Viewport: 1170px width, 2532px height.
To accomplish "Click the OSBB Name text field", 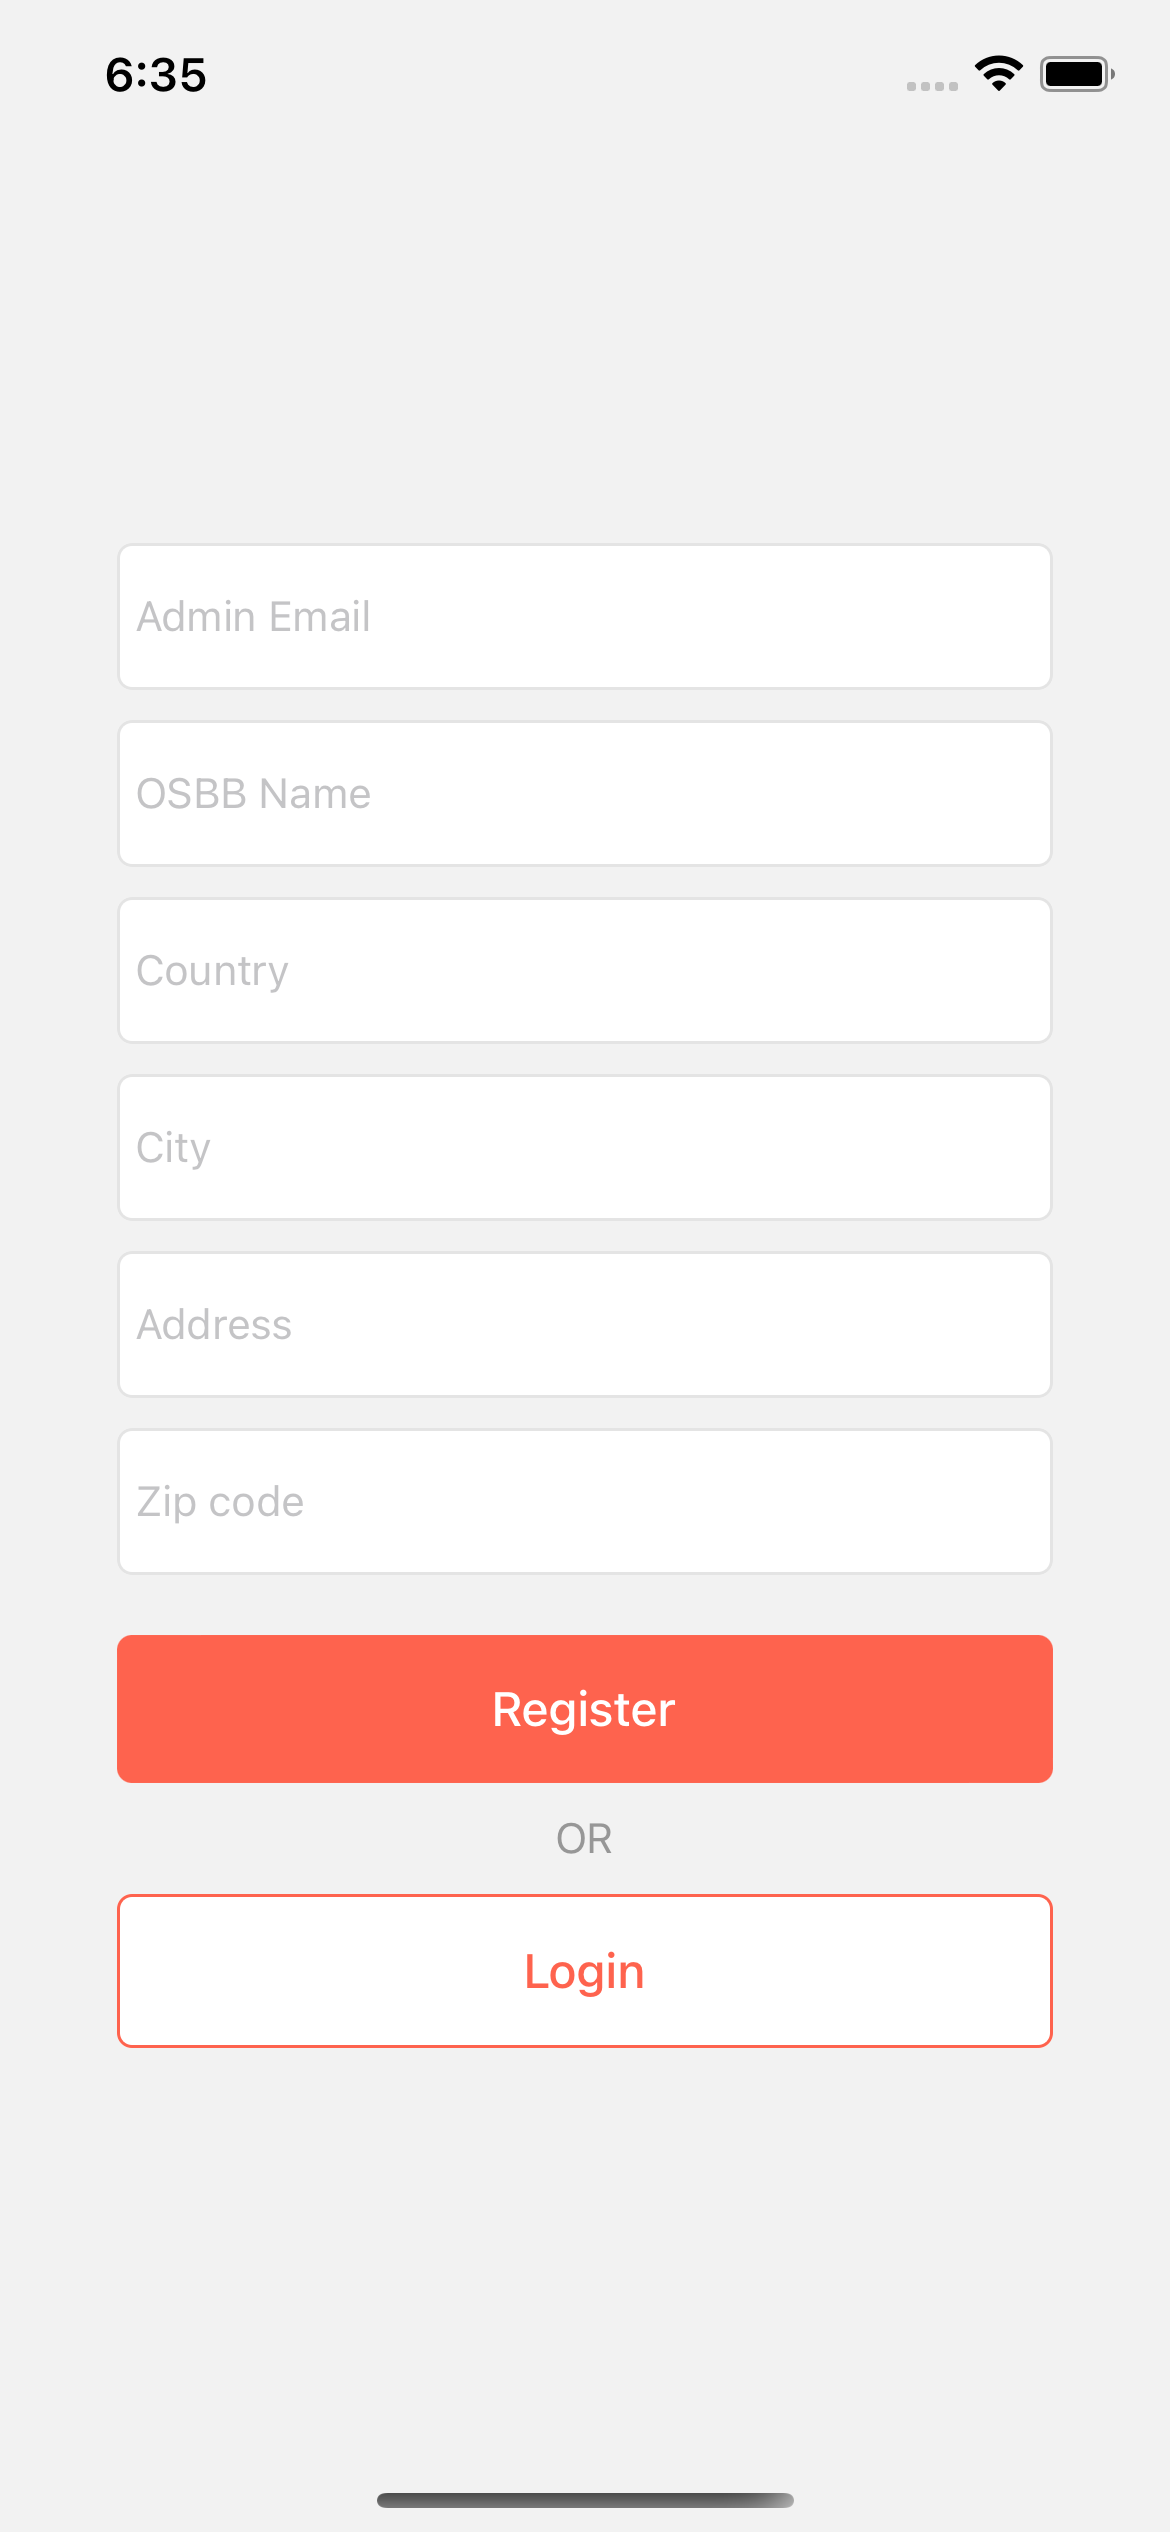I will click(585, 793).
